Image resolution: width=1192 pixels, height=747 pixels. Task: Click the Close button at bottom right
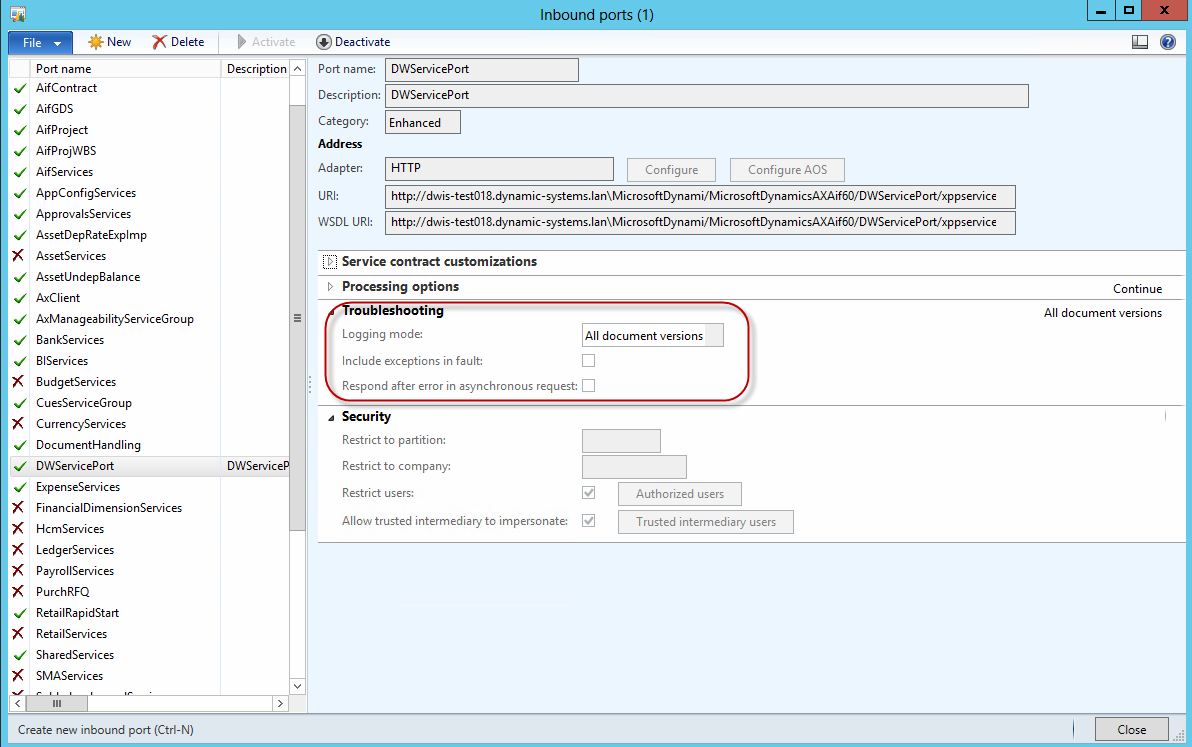pyautogui.click(x=1131, y=730)
